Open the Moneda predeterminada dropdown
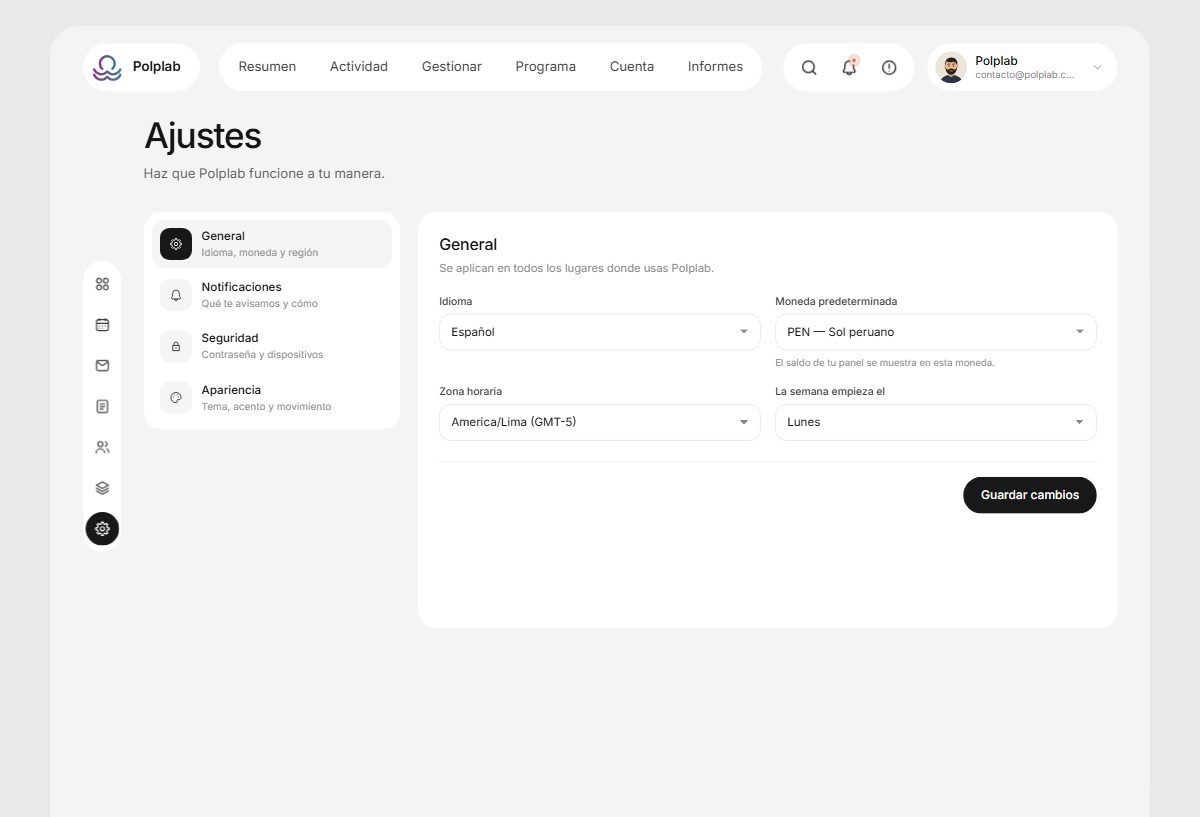The width and height of the screenshot is (1200, 817). [936, 332]
